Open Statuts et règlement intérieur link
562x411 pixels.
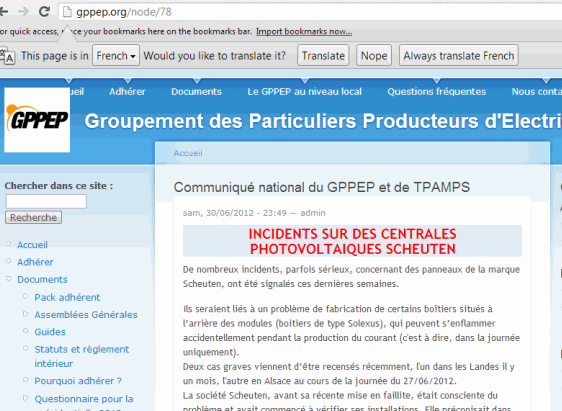click(82, 356)
